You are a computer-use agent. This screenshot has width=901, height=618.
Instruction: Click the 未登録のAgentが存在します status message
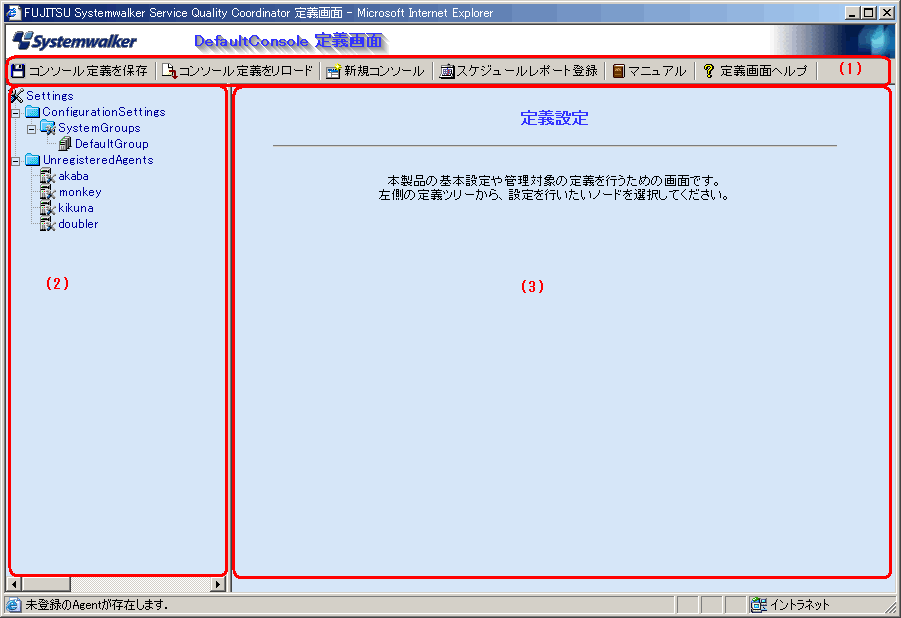[x=97, y=605]
